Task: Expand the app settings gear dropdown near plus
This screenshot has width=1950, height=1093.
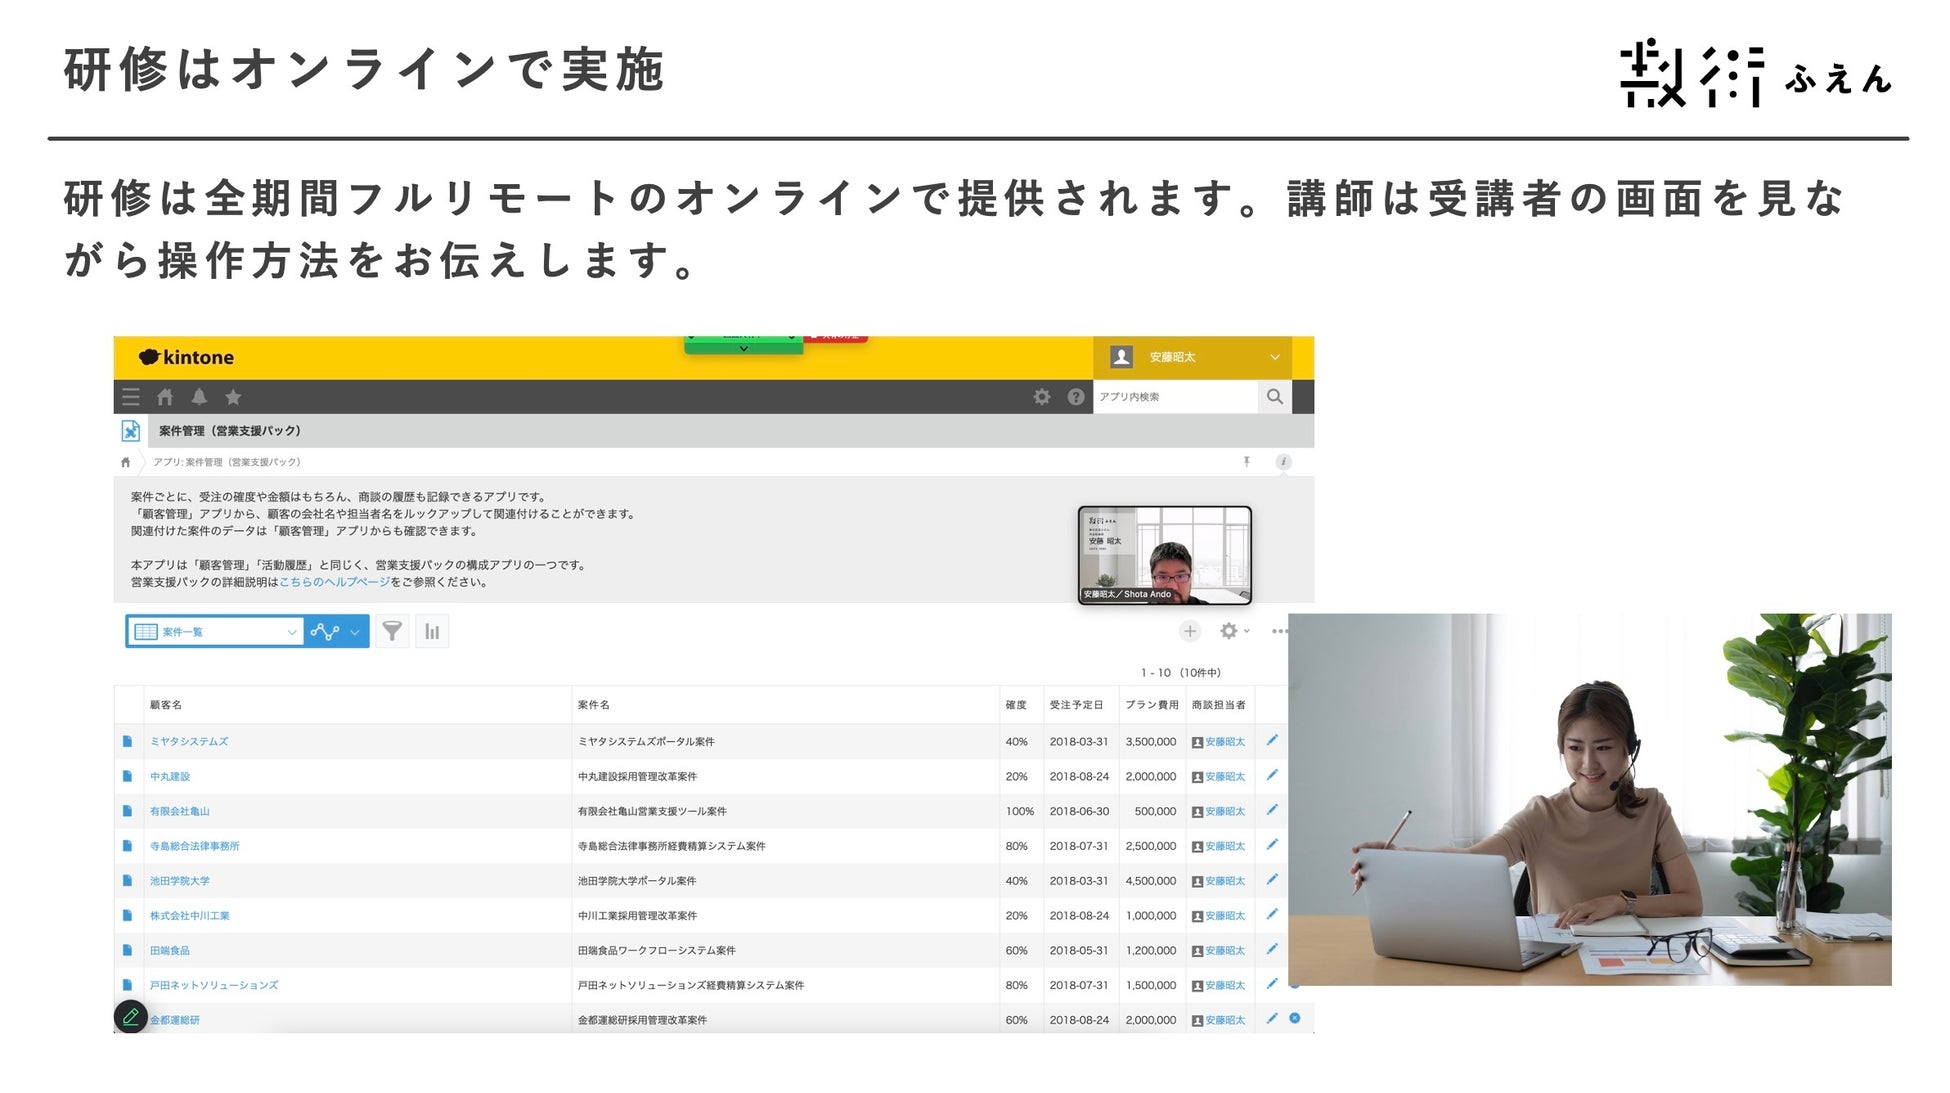Action: click(x=1234, y=631)
